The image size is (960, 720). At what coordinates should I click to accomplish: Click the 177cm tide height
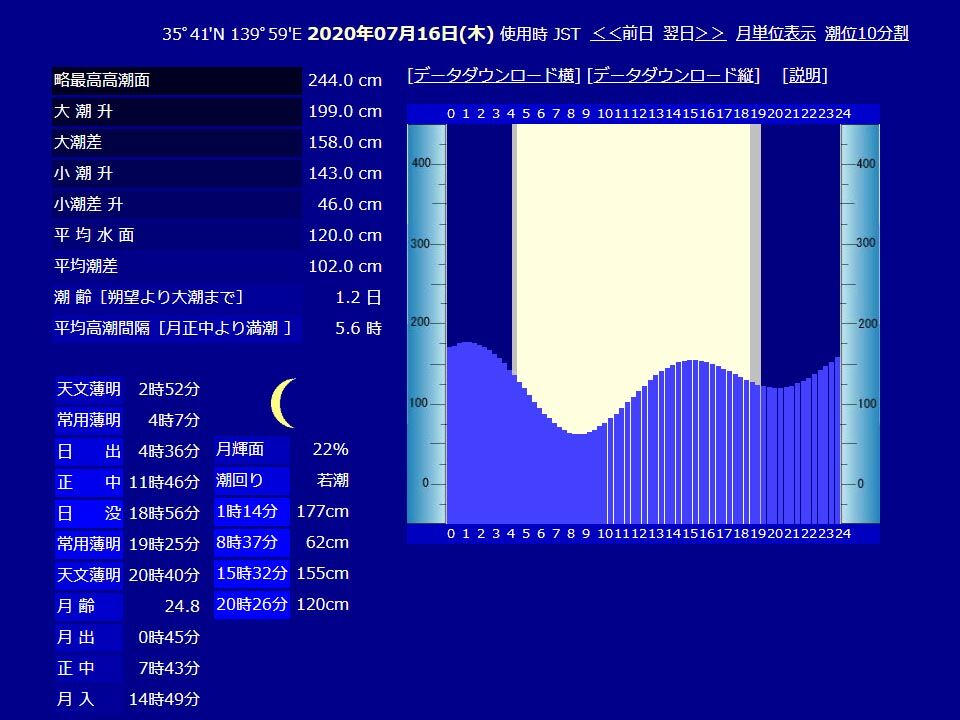(x=323, y=512)
